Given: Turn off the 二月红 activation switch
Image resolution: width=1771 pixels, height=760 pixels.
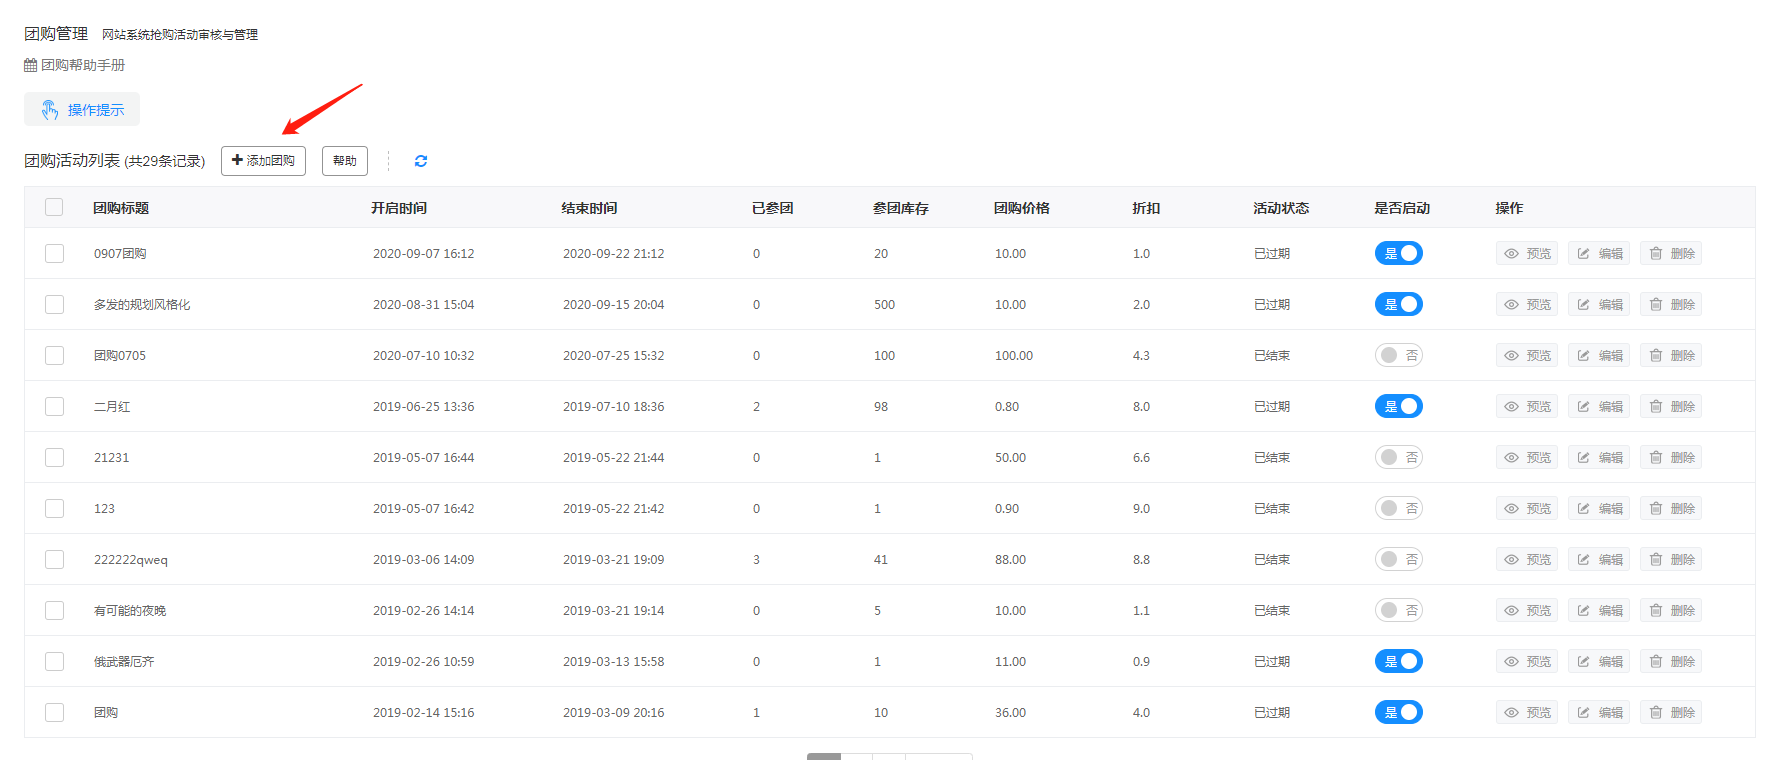Looking at the screenshot, I should pos(1398,407).
